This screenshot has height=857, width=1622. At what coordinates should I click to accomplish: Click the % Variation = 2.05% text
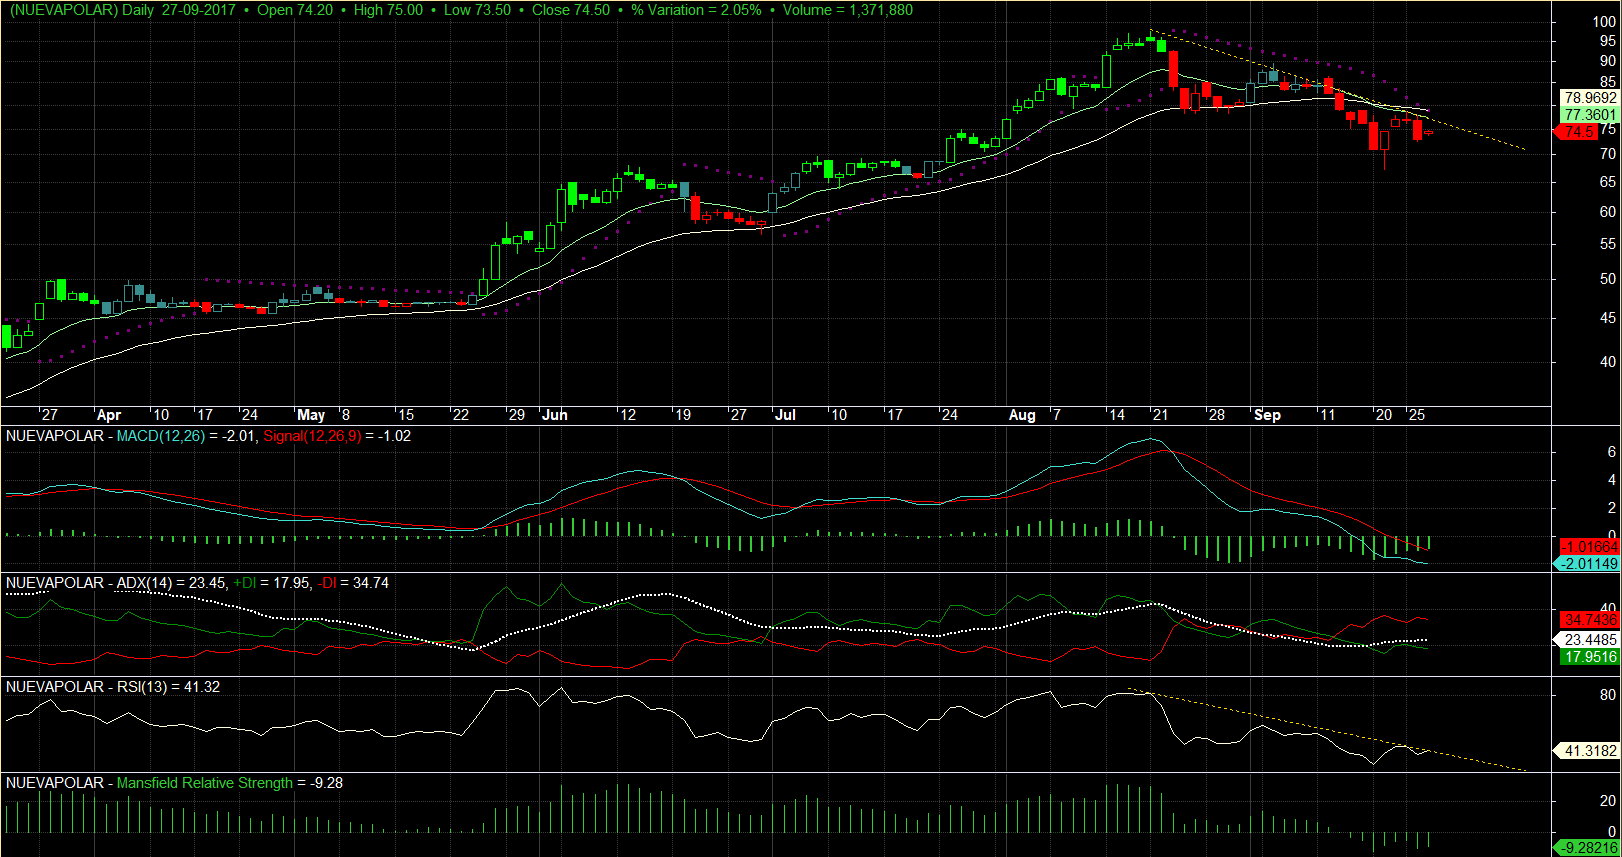click(696, 10)
